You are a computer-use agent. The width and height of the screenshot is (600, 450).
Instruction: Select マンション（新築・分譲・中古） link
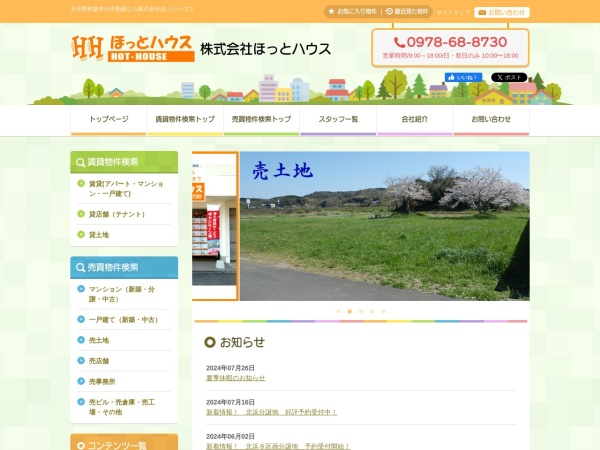(122, 294)
